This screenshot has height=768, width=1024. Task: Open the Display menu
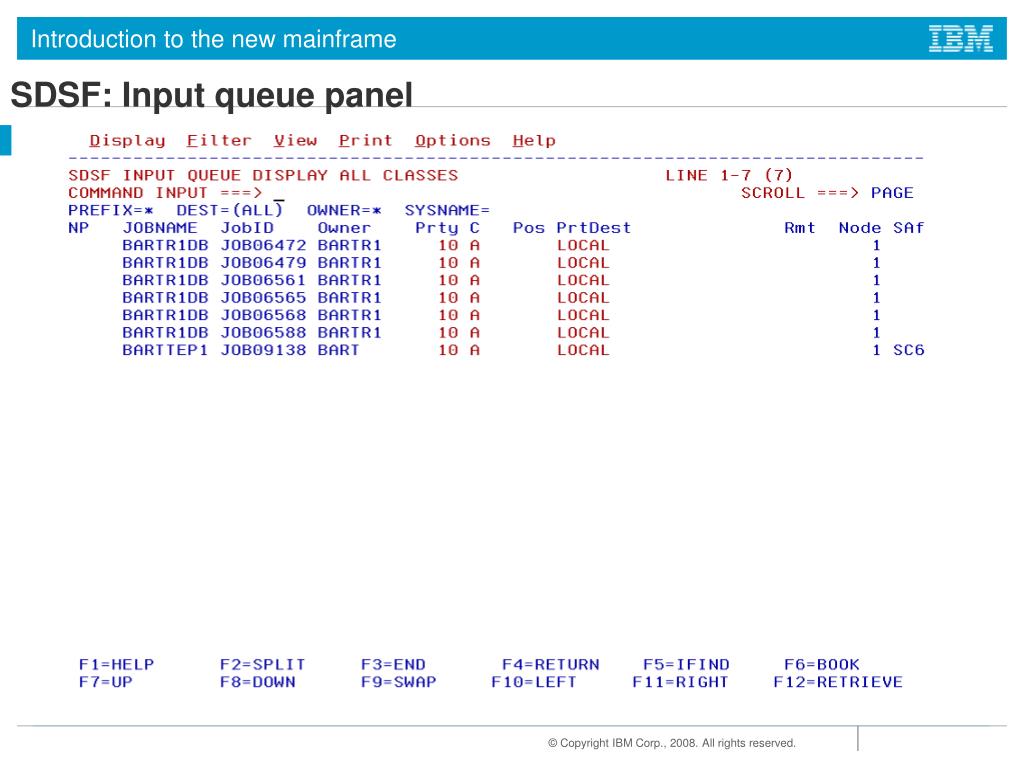pos(127,141)
